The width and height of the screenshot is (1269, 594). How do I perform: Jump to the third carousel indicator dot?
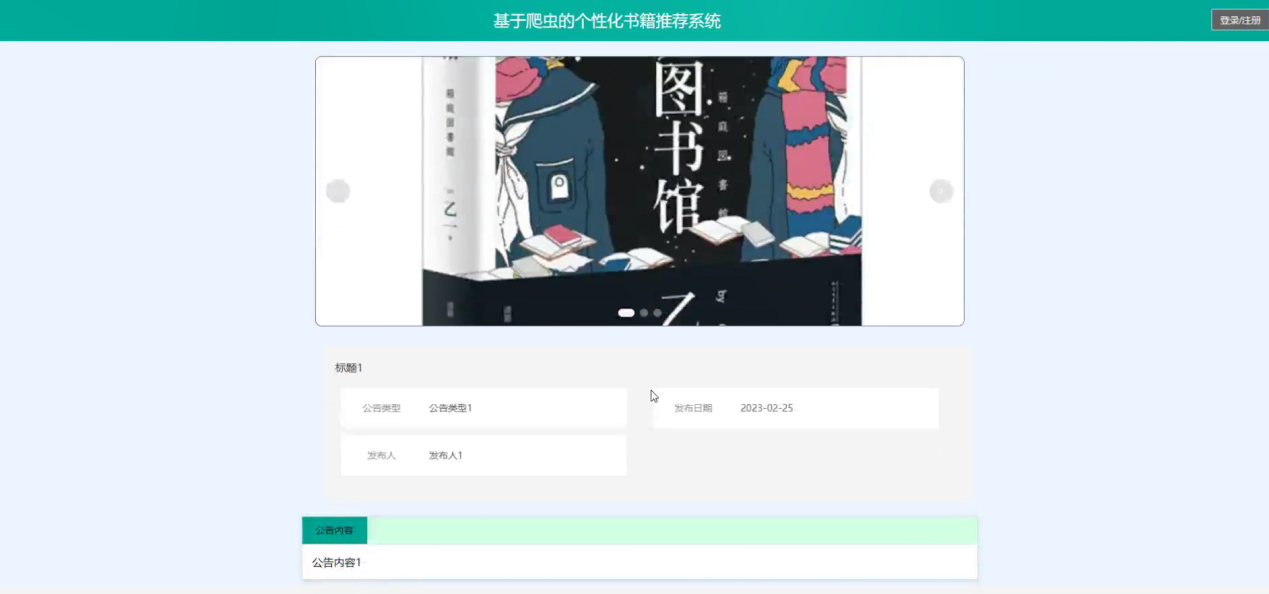[657, 313]
